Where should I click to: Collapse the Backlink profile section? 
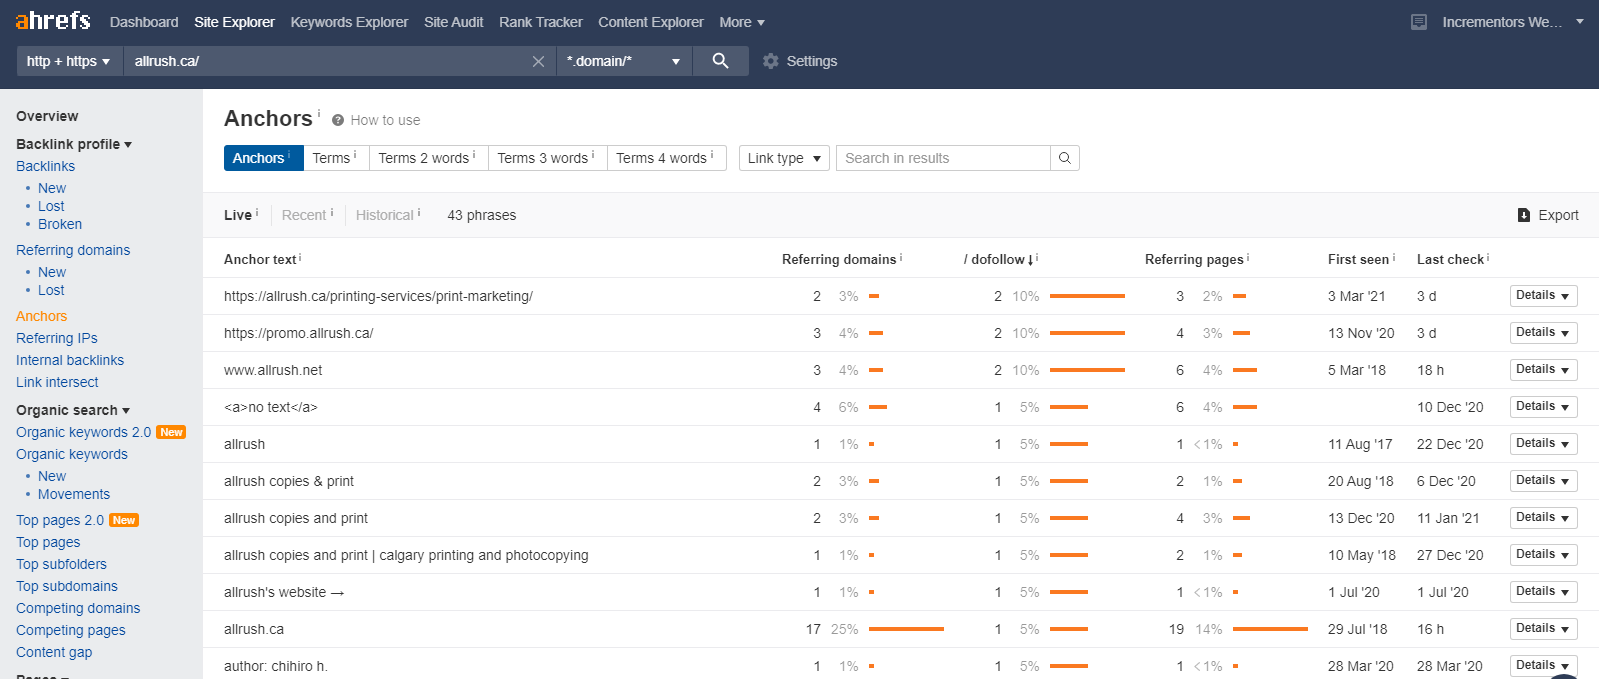(x=74, y=144)
